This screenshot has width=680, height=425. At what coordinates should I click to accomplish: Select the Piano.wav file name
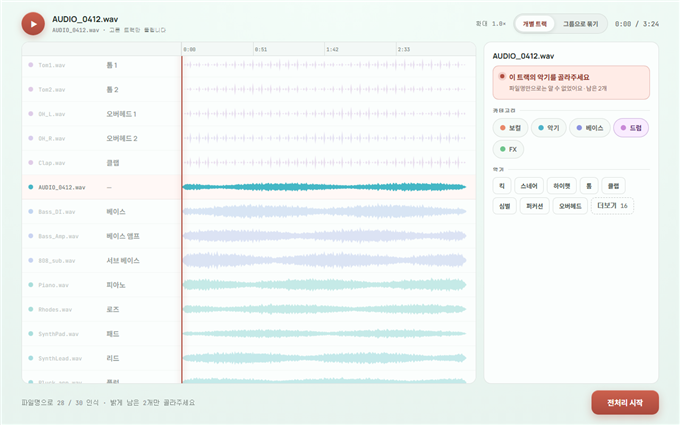coord(53,285)
